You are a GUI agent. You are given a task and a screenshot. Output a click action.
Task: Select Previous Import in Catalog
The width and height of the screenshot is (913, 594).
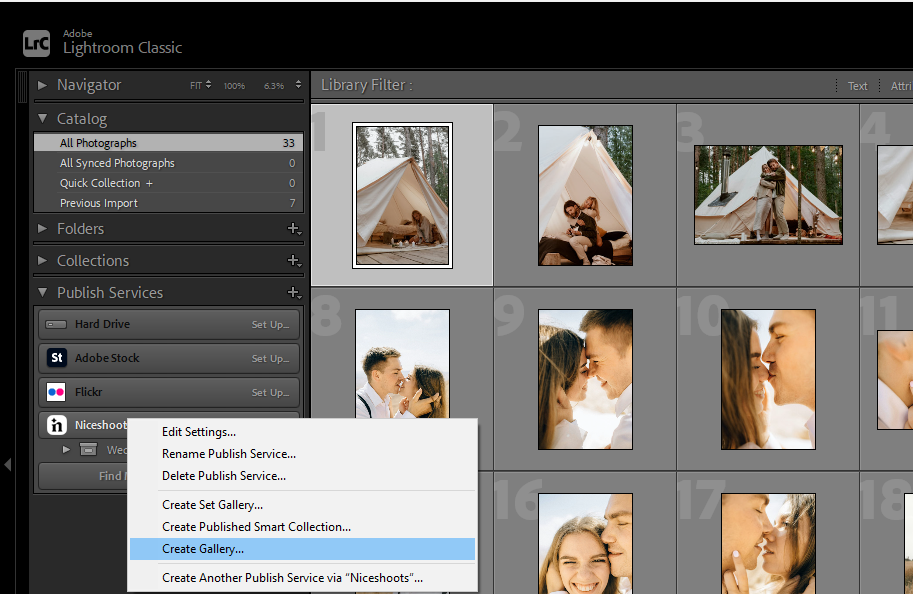point(169,203)
